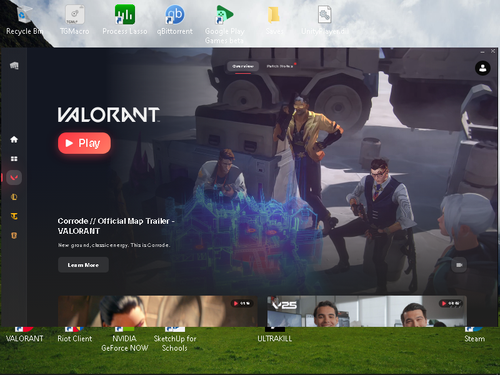500x375 pixels.
Task: Click the NVIDIA GeForce NOW desktop shortcut
Action: click(125, 340)
